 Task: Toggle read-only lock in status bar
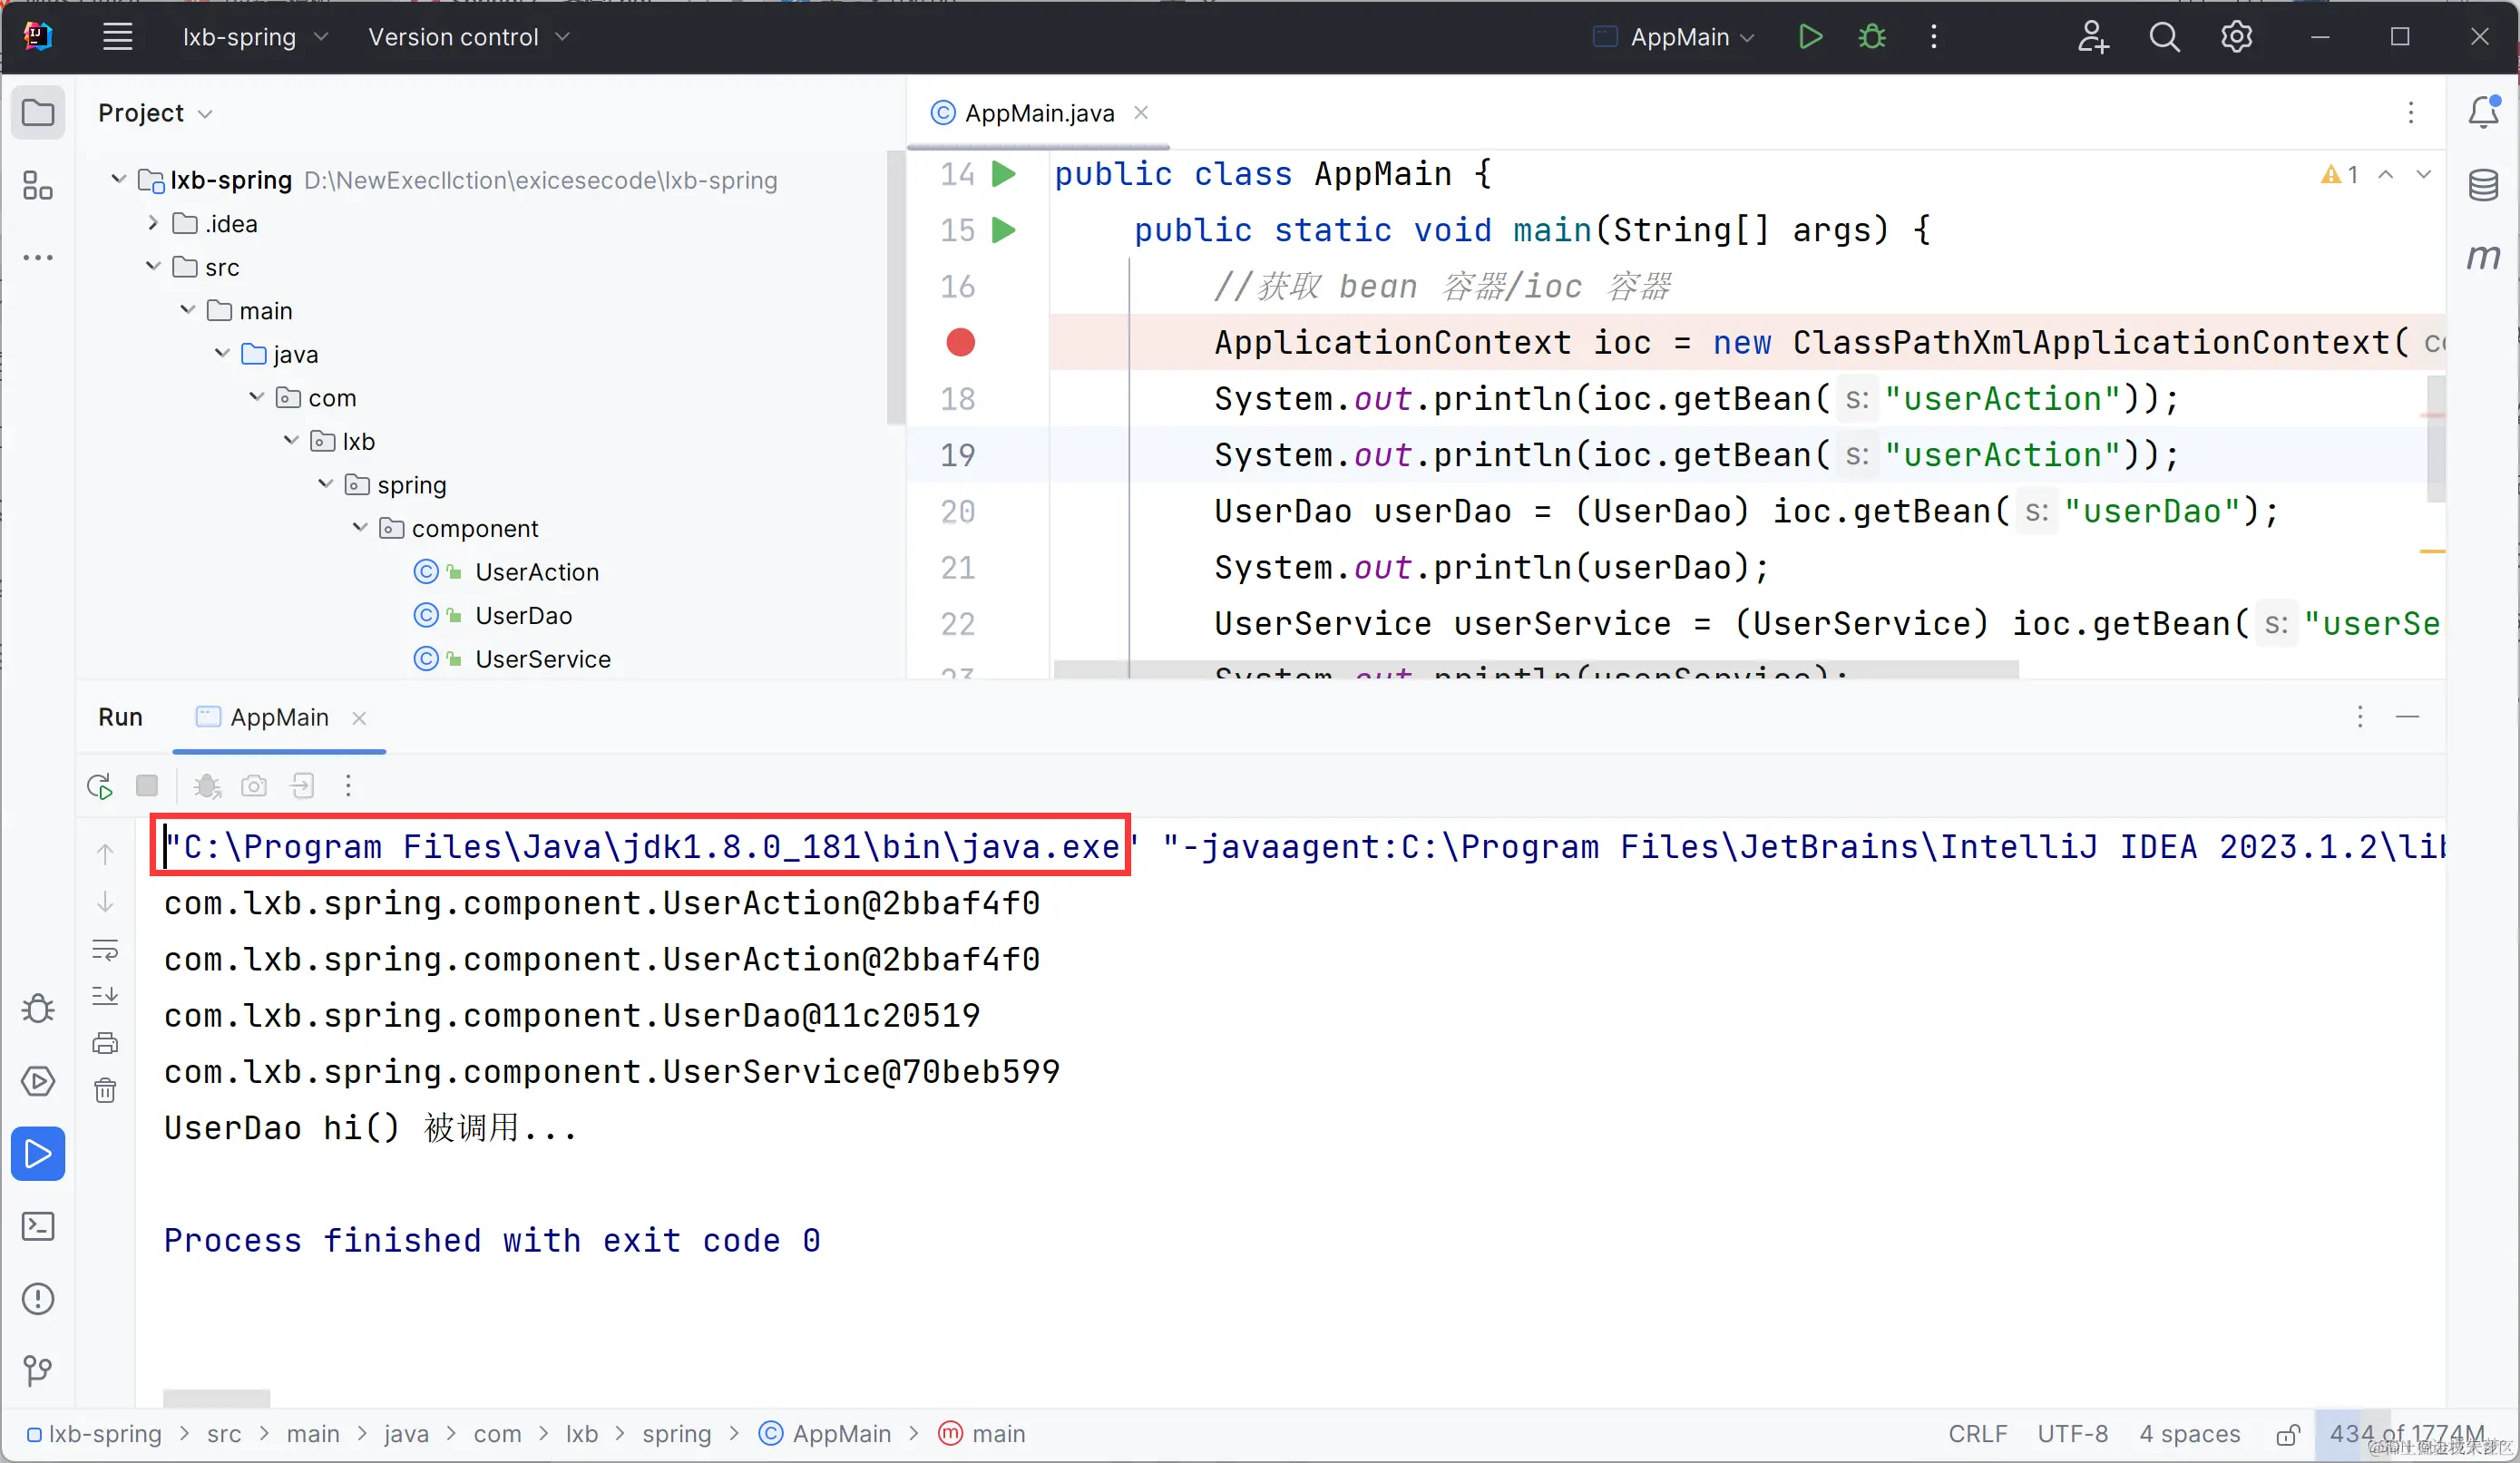[x=2287, y=1435]
